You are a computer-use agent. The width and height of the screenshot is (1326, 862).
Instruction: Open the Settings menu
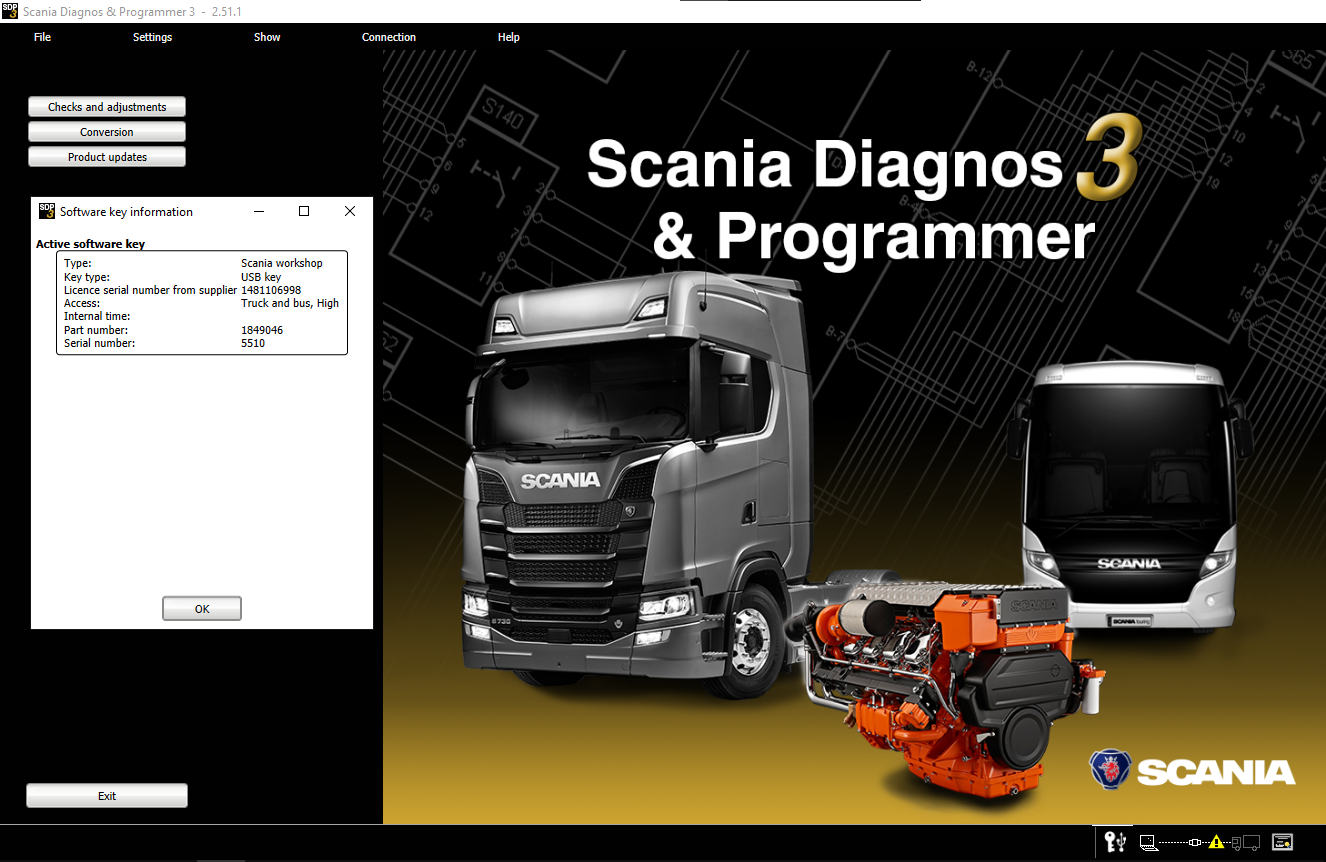[x=152, y=37]
